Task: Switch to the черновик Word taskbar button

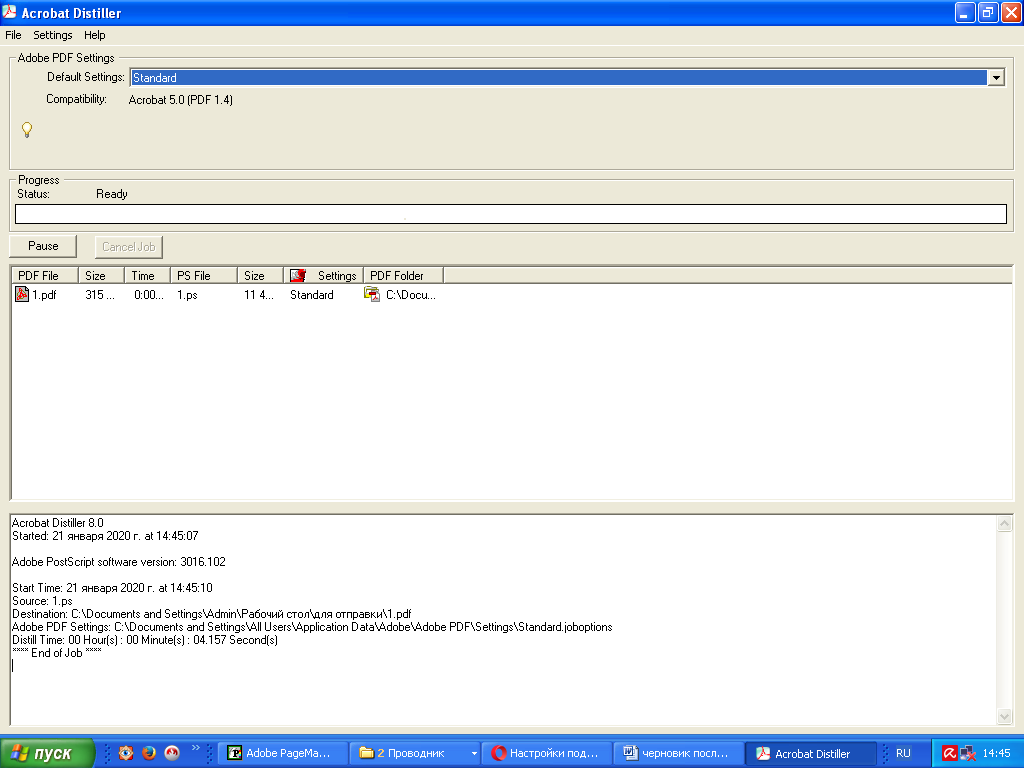Action: [x=679, y=753]
